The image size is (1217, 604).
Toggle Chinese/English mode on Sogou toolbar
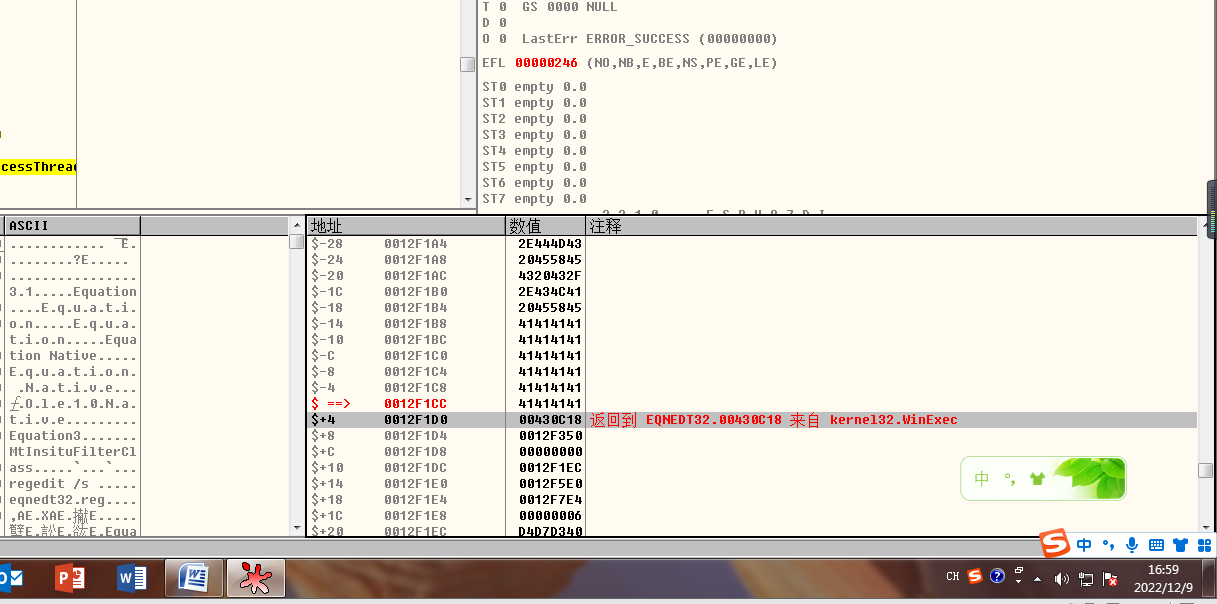[x=1084, y=545]
